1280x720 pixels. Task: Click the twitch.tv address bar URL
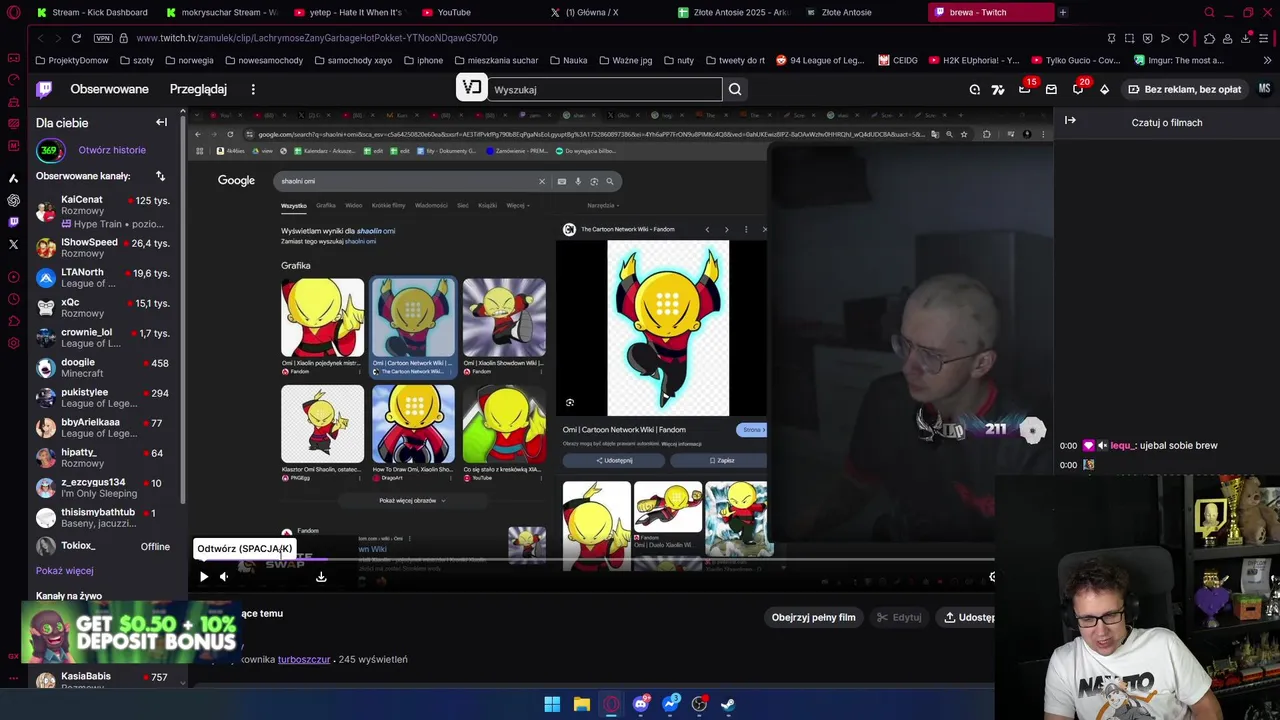tap(317, 38)
